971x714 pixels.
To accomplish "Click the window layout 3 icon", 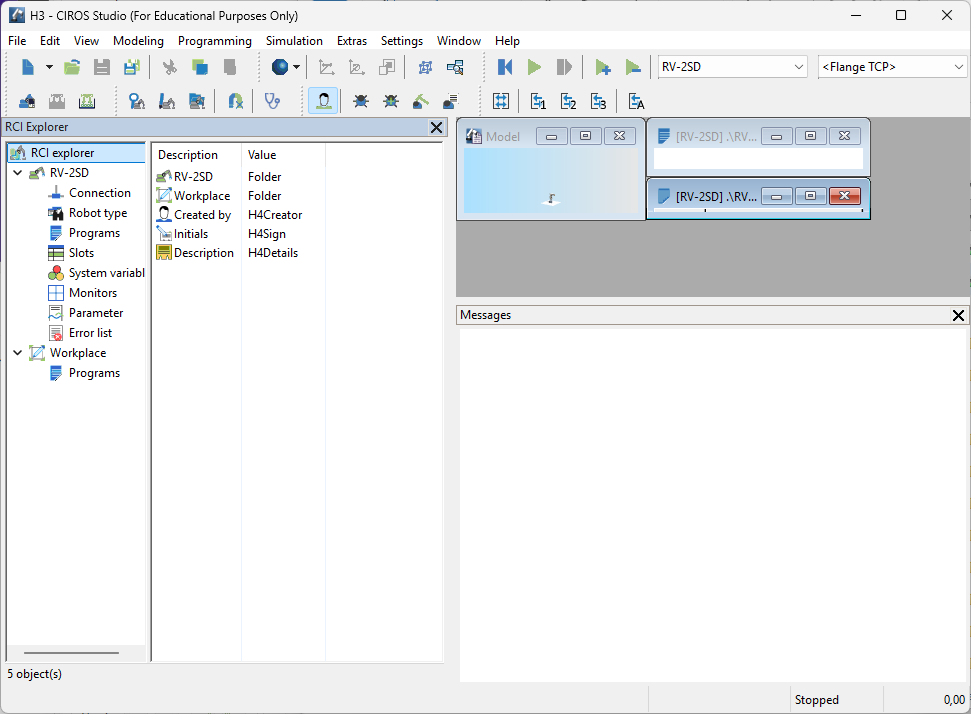I will pyautogui.click(x=598, y=101).
